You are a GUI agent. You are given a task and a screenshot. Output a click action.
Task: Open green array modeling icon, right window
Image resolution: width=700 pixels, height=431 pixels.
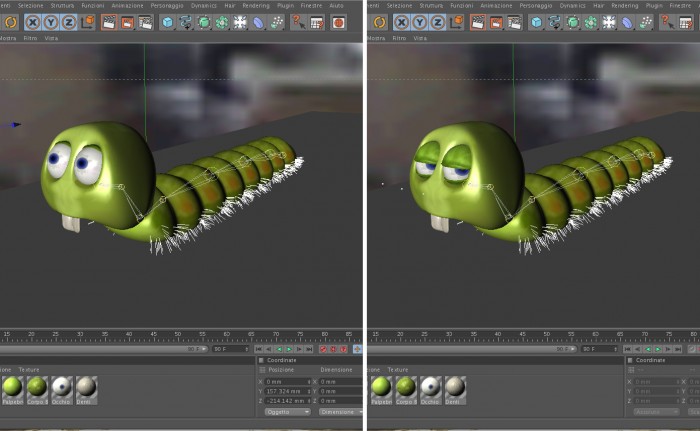(x=591, y=22)
